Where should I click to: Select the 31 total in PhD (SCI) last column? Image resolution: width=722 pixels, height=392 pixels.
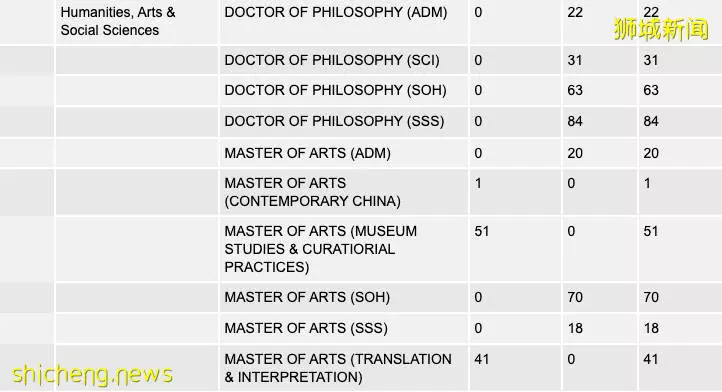tap(651, 60)
